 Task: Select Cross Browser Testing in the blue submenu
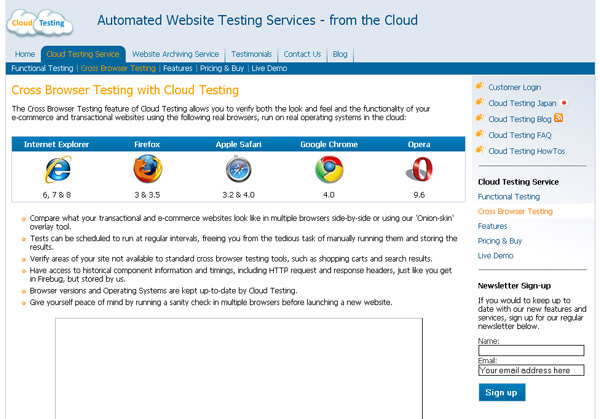click(x=118, y=68)
